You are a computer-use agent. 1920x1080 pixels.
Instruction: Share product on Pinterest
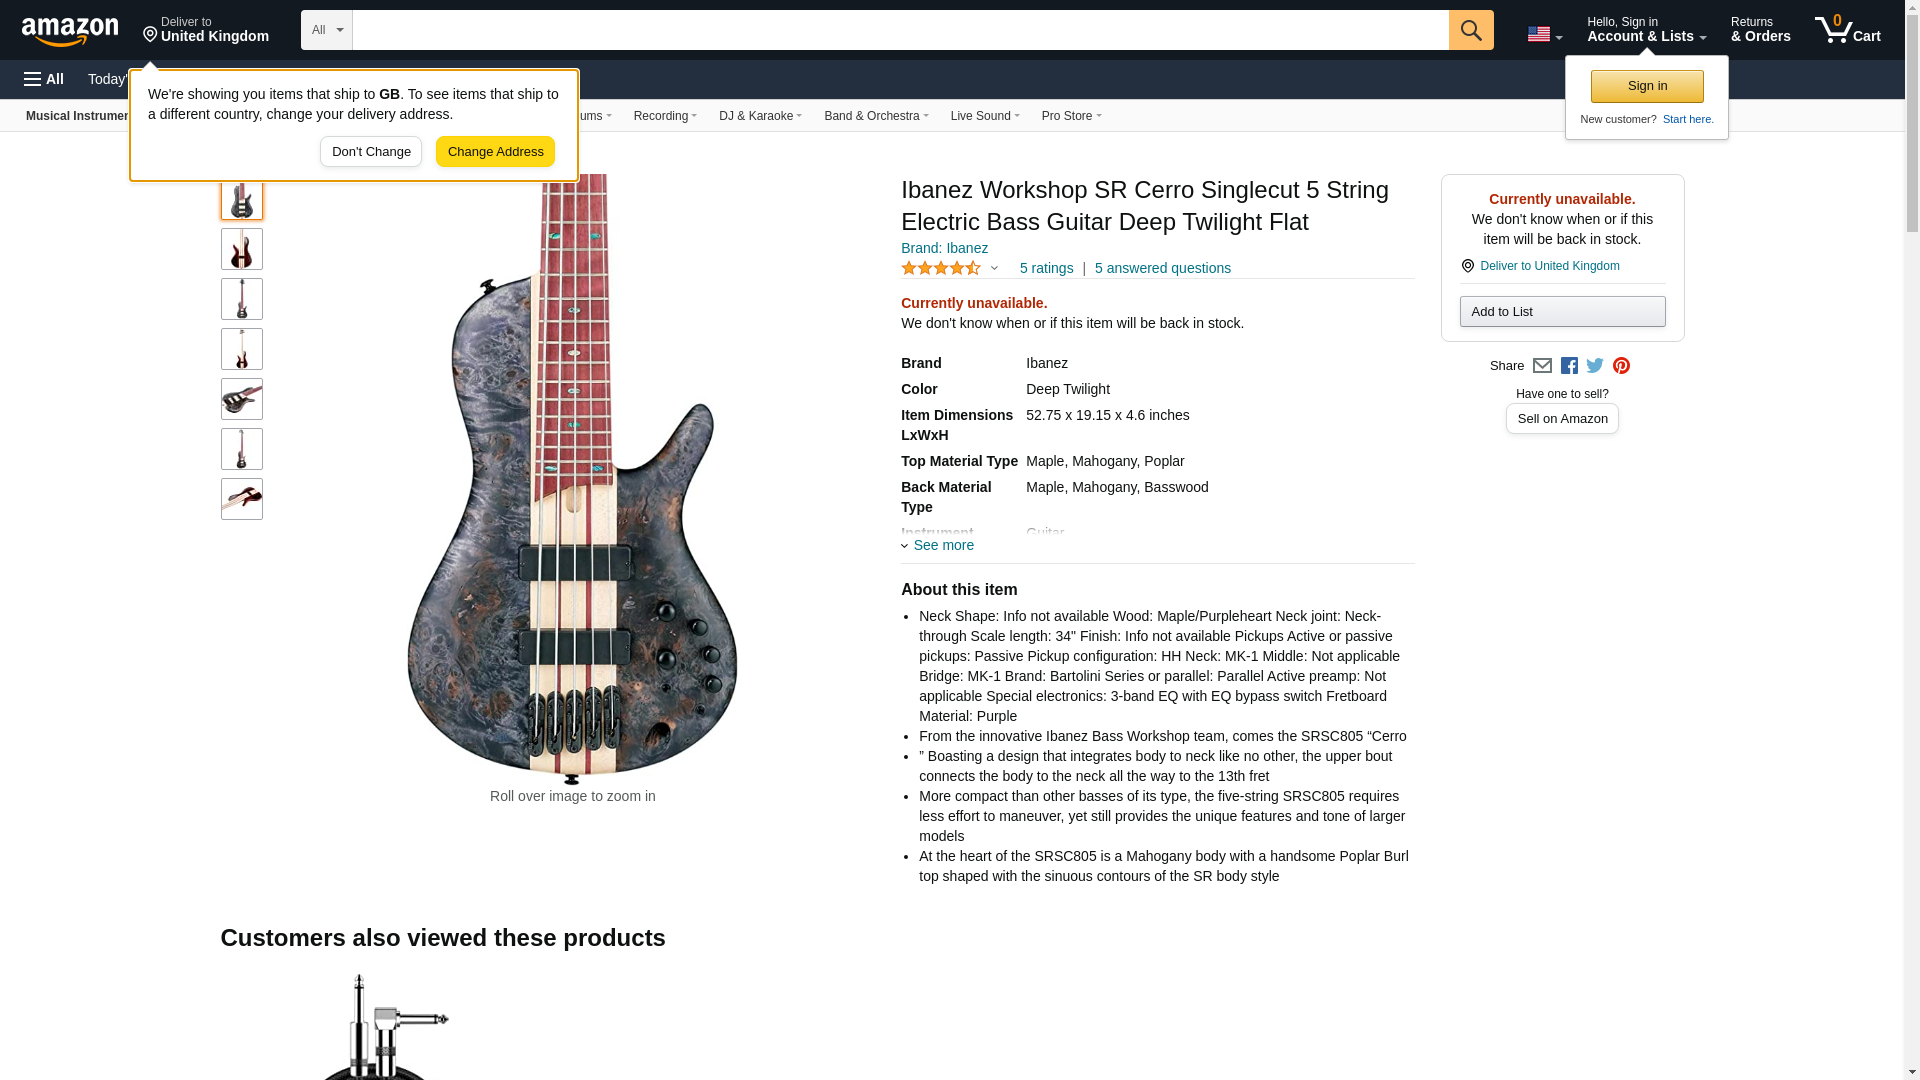[1621, 366]
